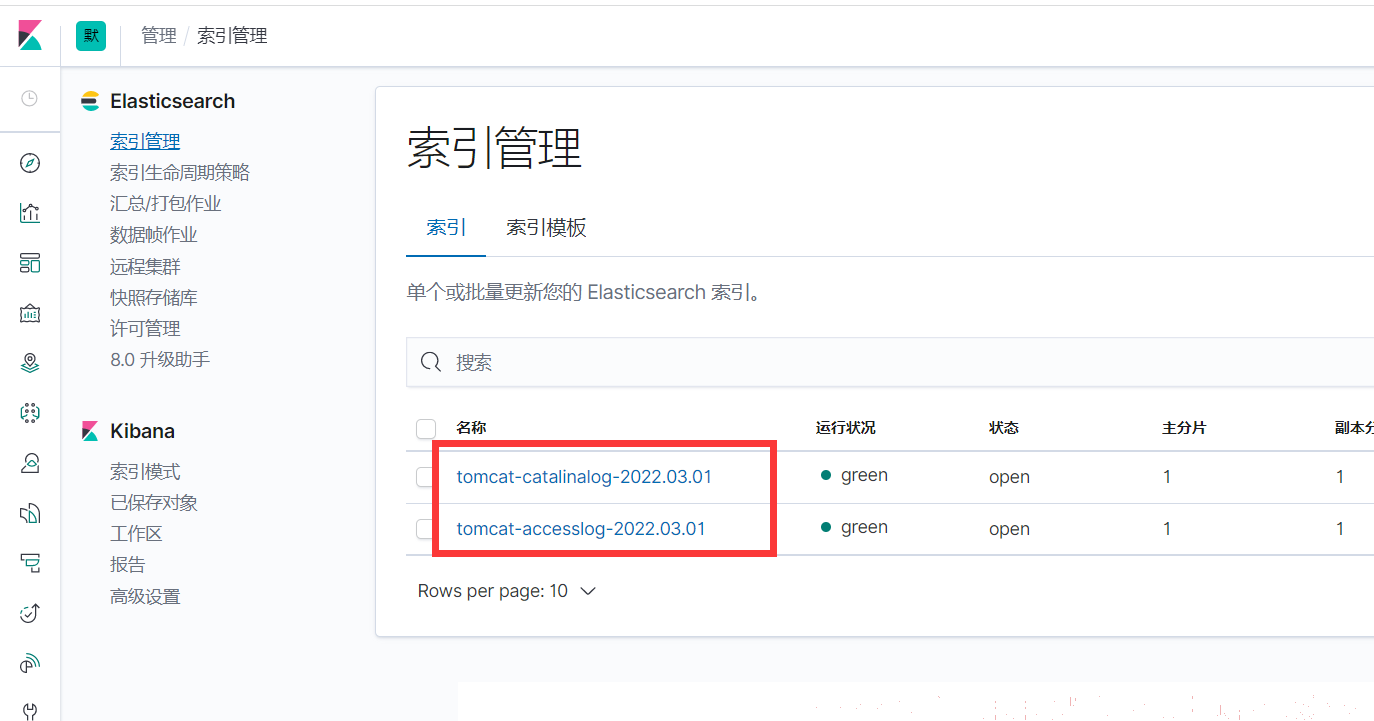Click open status of tomcat-catalinalog row

[1009, 478]
